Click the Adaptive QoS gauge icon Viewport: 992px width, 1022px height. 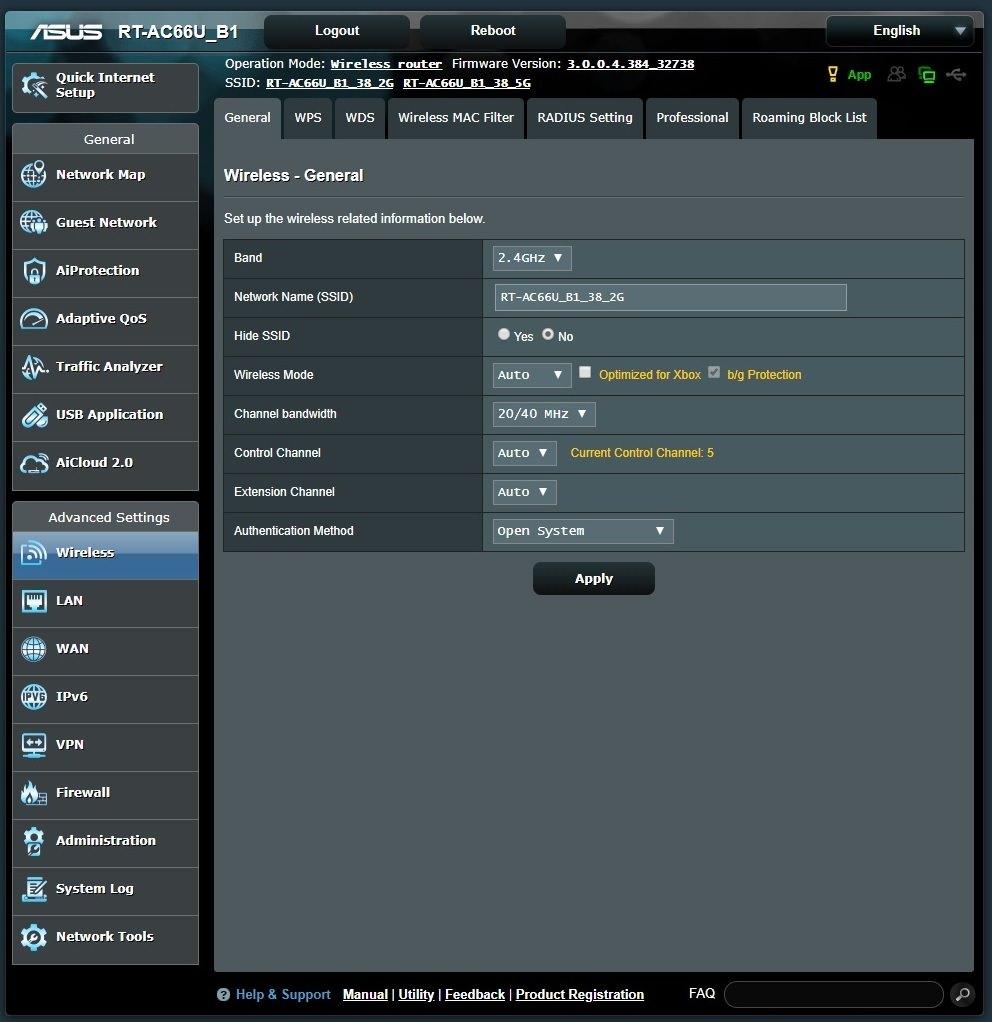tap(34, 319)
